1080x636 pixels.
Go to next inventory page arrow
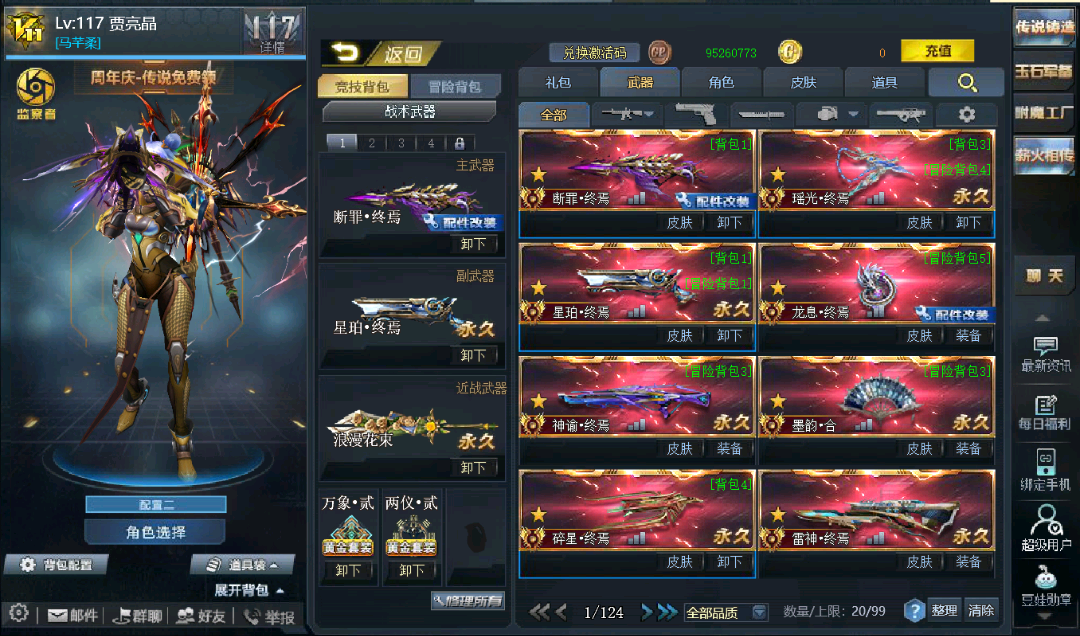click(x=646, y=611)
